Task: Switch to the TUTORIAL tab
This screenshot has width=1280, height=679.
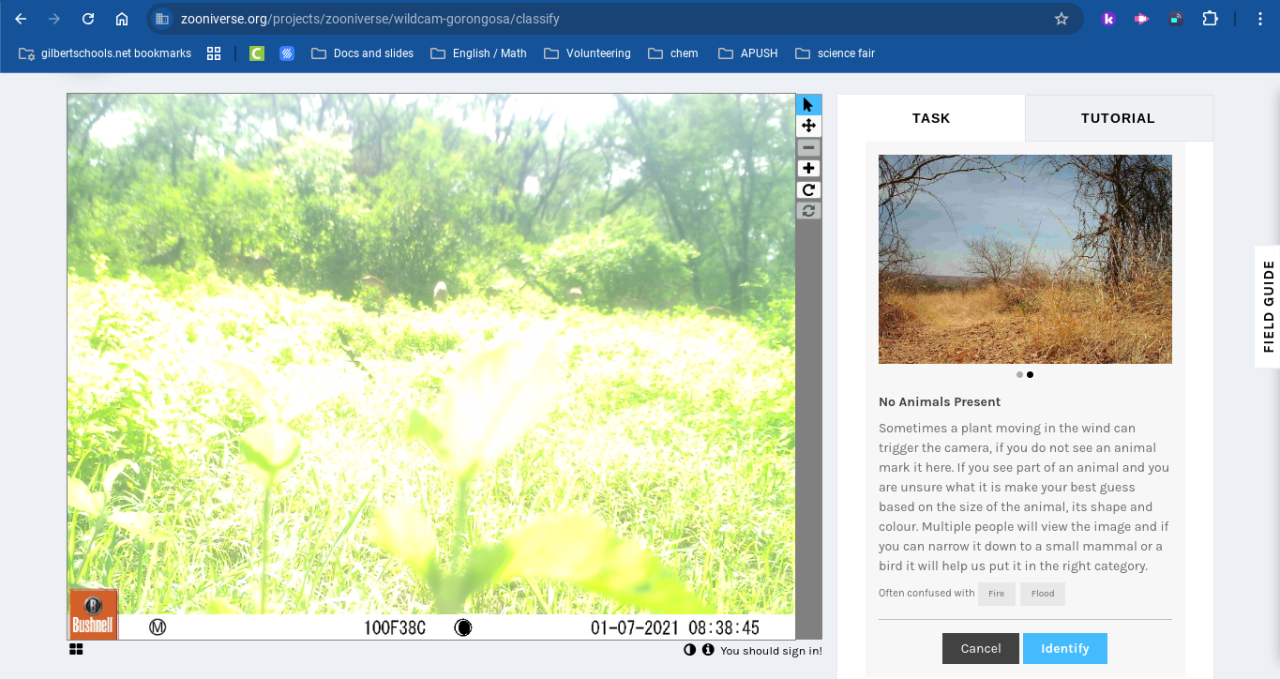Action: [1118, 118]
